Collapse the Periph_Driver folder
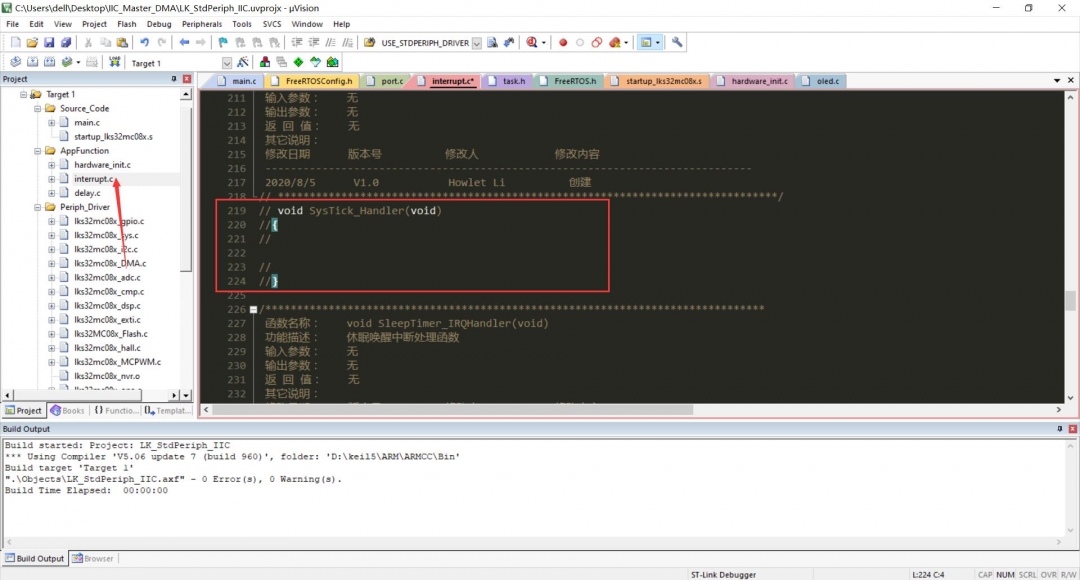Screen dimensions: 1080x580 point(38,207)
